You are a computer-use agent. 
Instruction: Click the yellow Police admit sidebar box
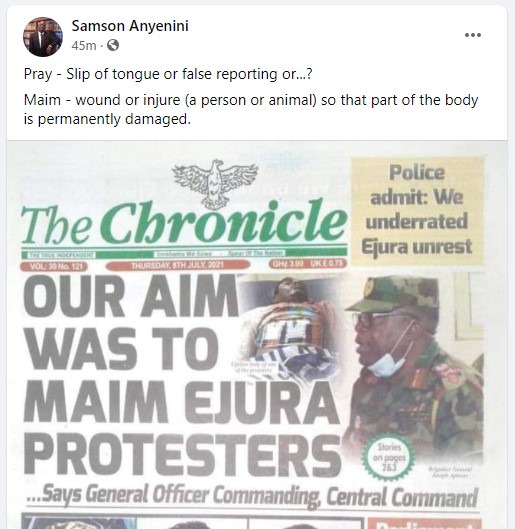(418, 210)
